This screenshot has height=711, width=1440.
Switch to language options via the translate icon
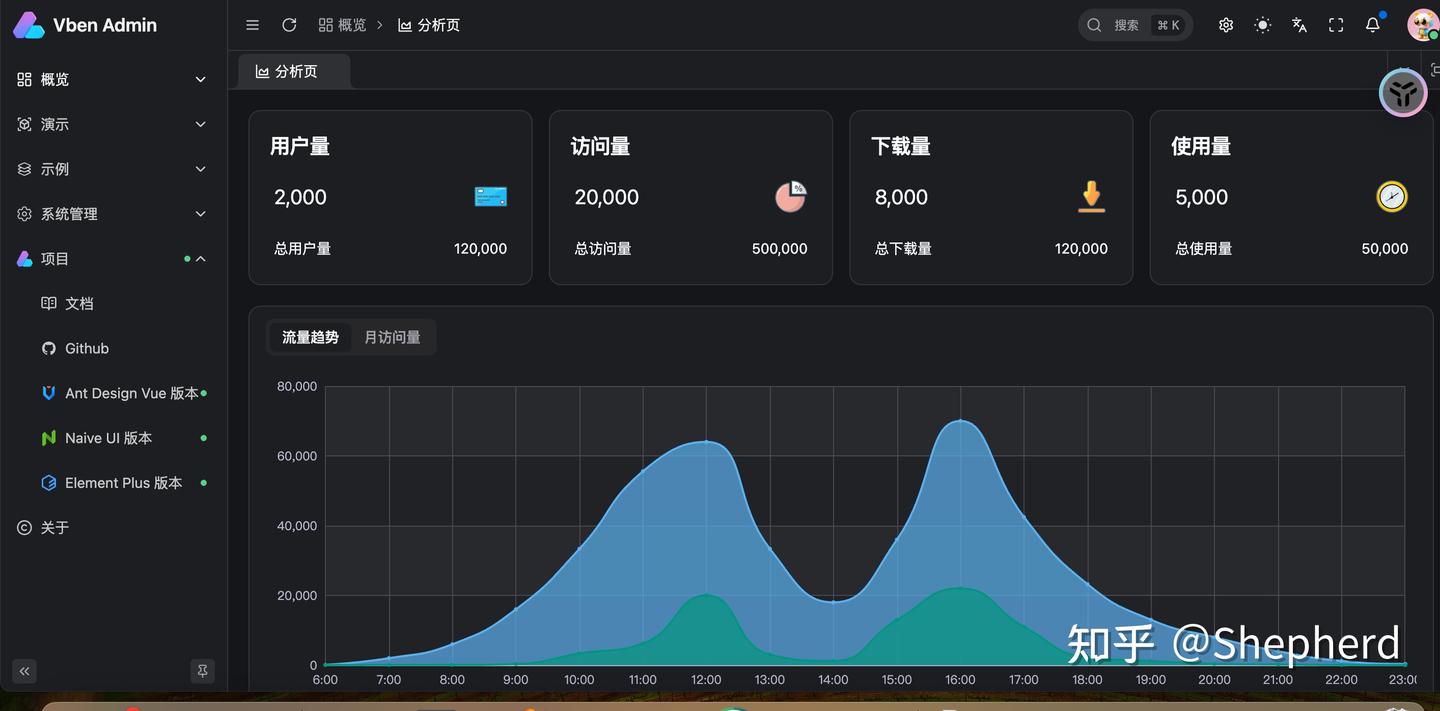1299,24
